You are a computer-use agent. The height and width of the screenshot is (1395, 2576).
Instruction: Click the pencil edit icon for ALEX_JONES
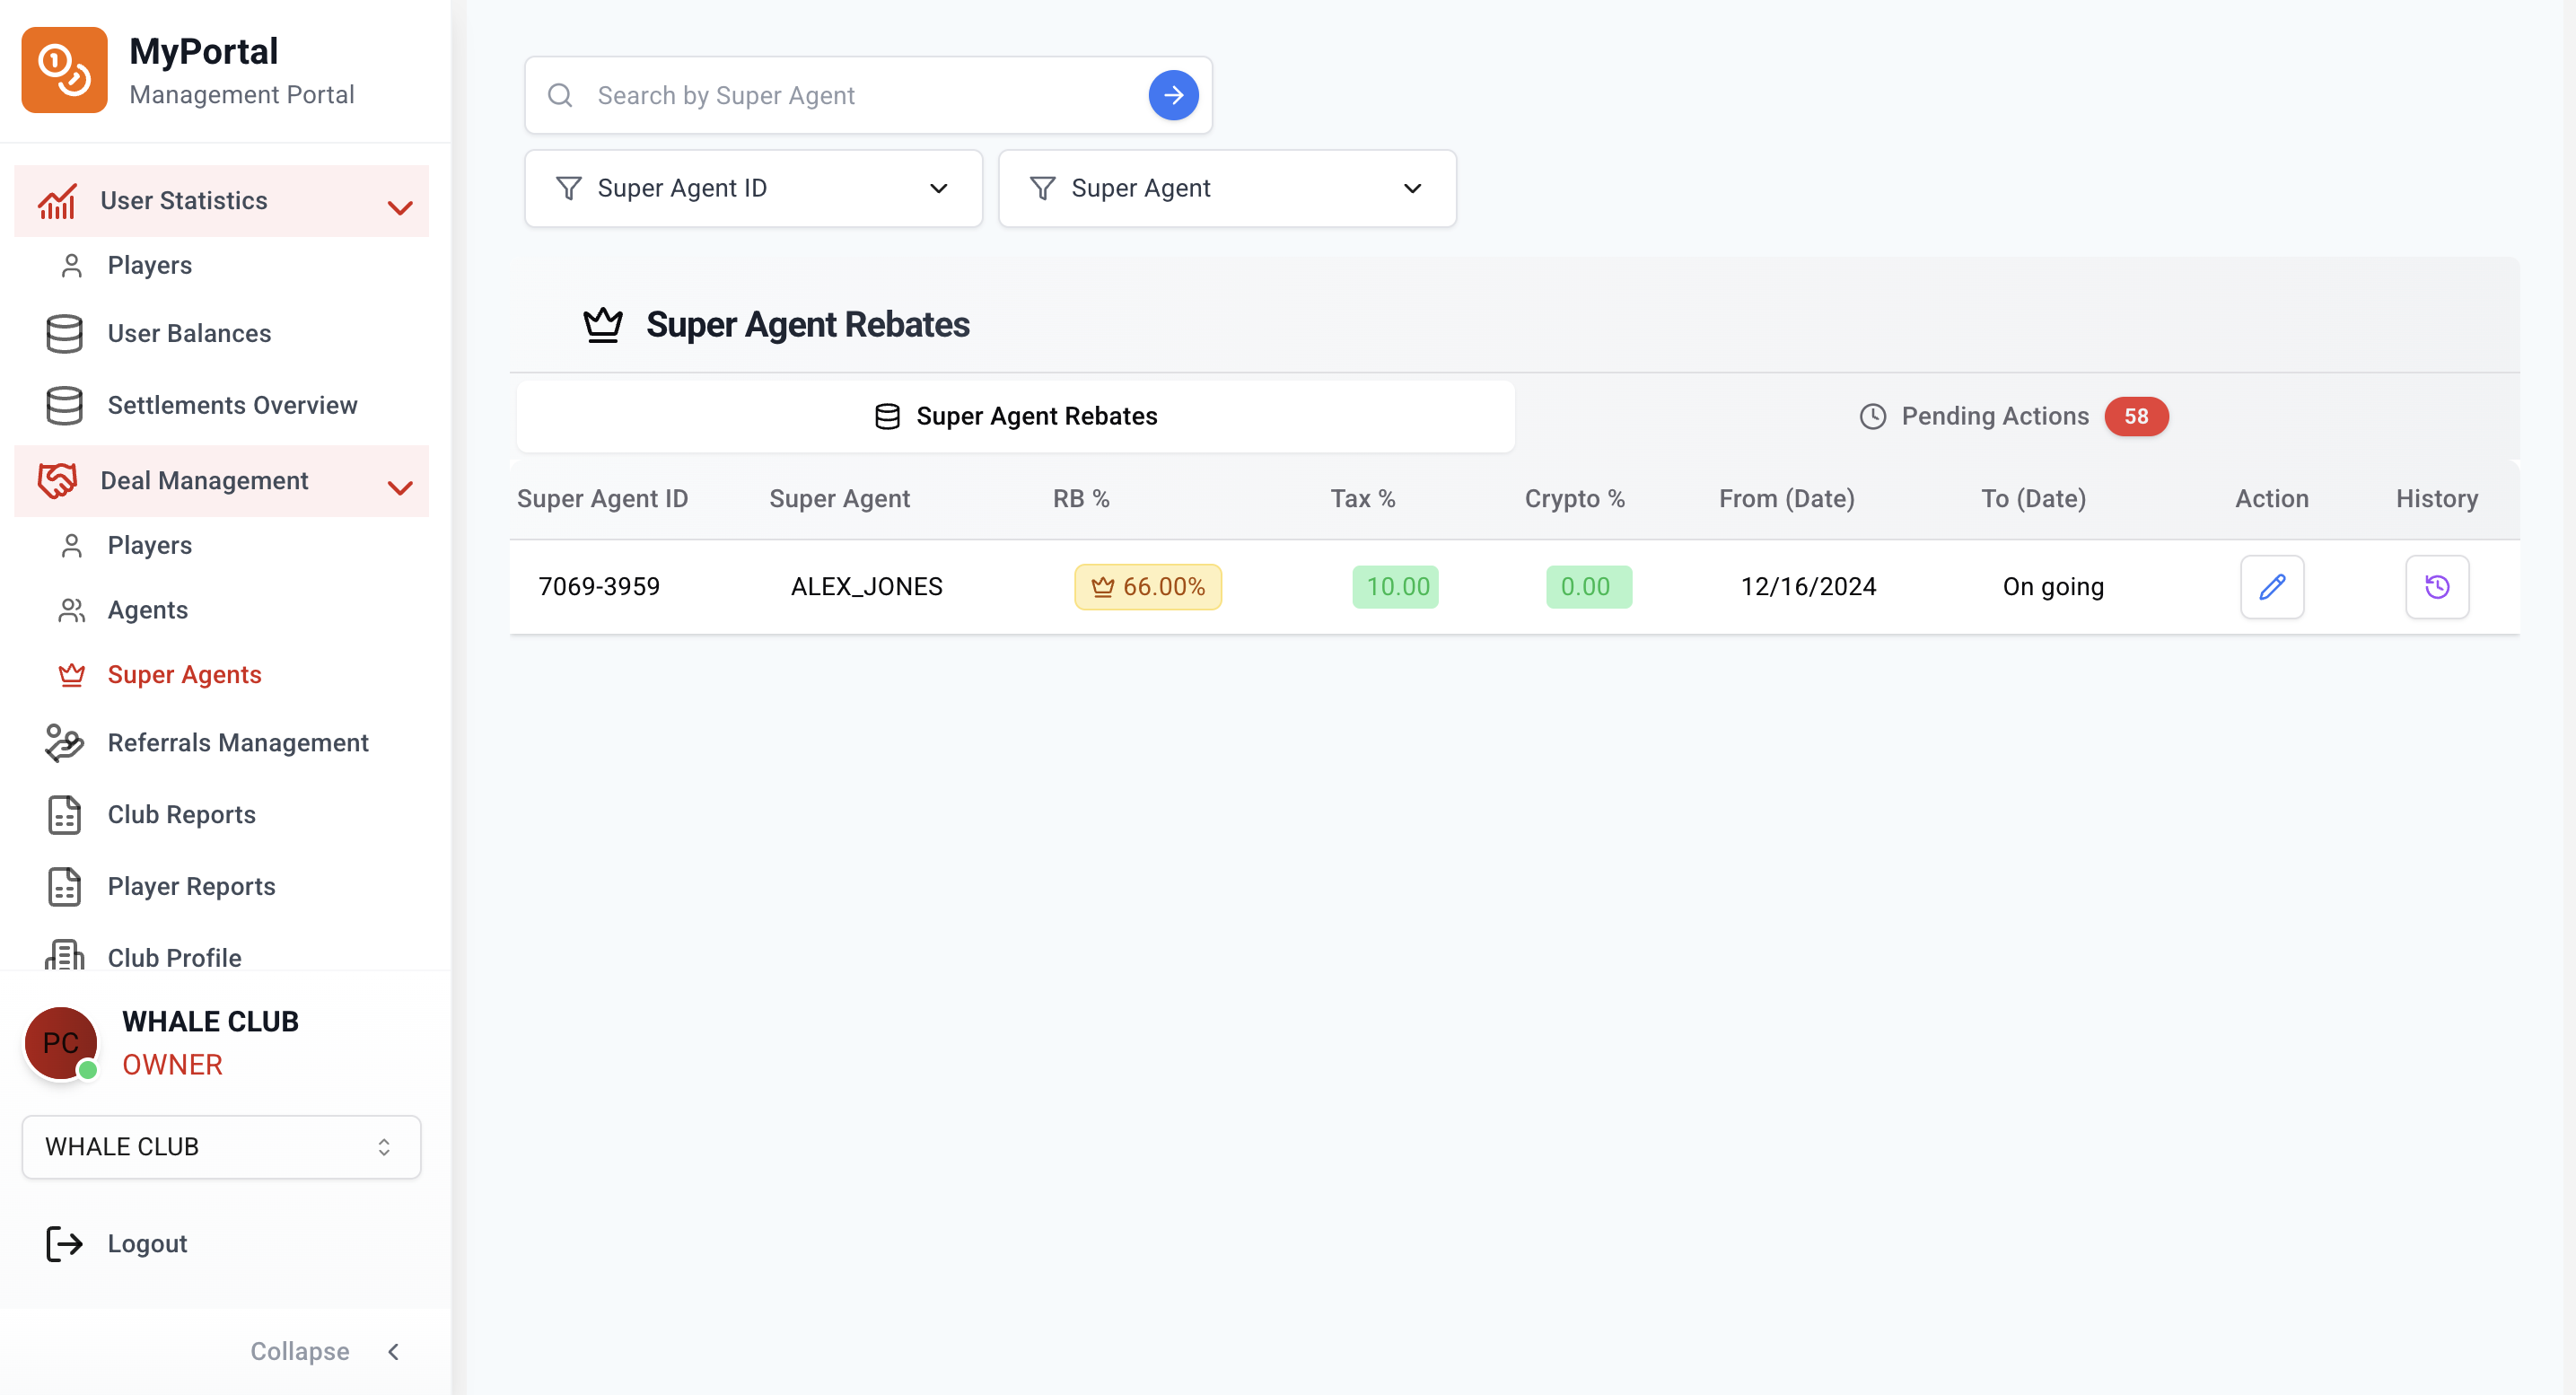pos(2271,586)
